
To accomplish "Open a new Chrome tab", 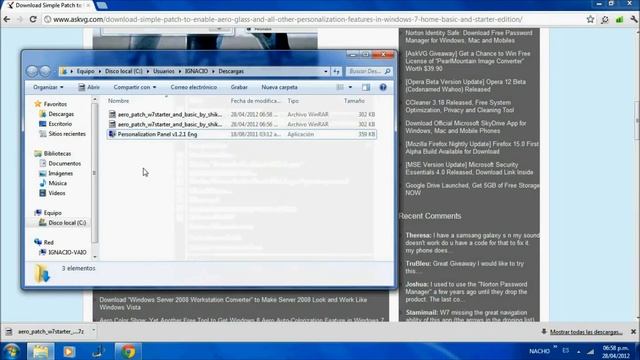I will [x=102, y=5].
